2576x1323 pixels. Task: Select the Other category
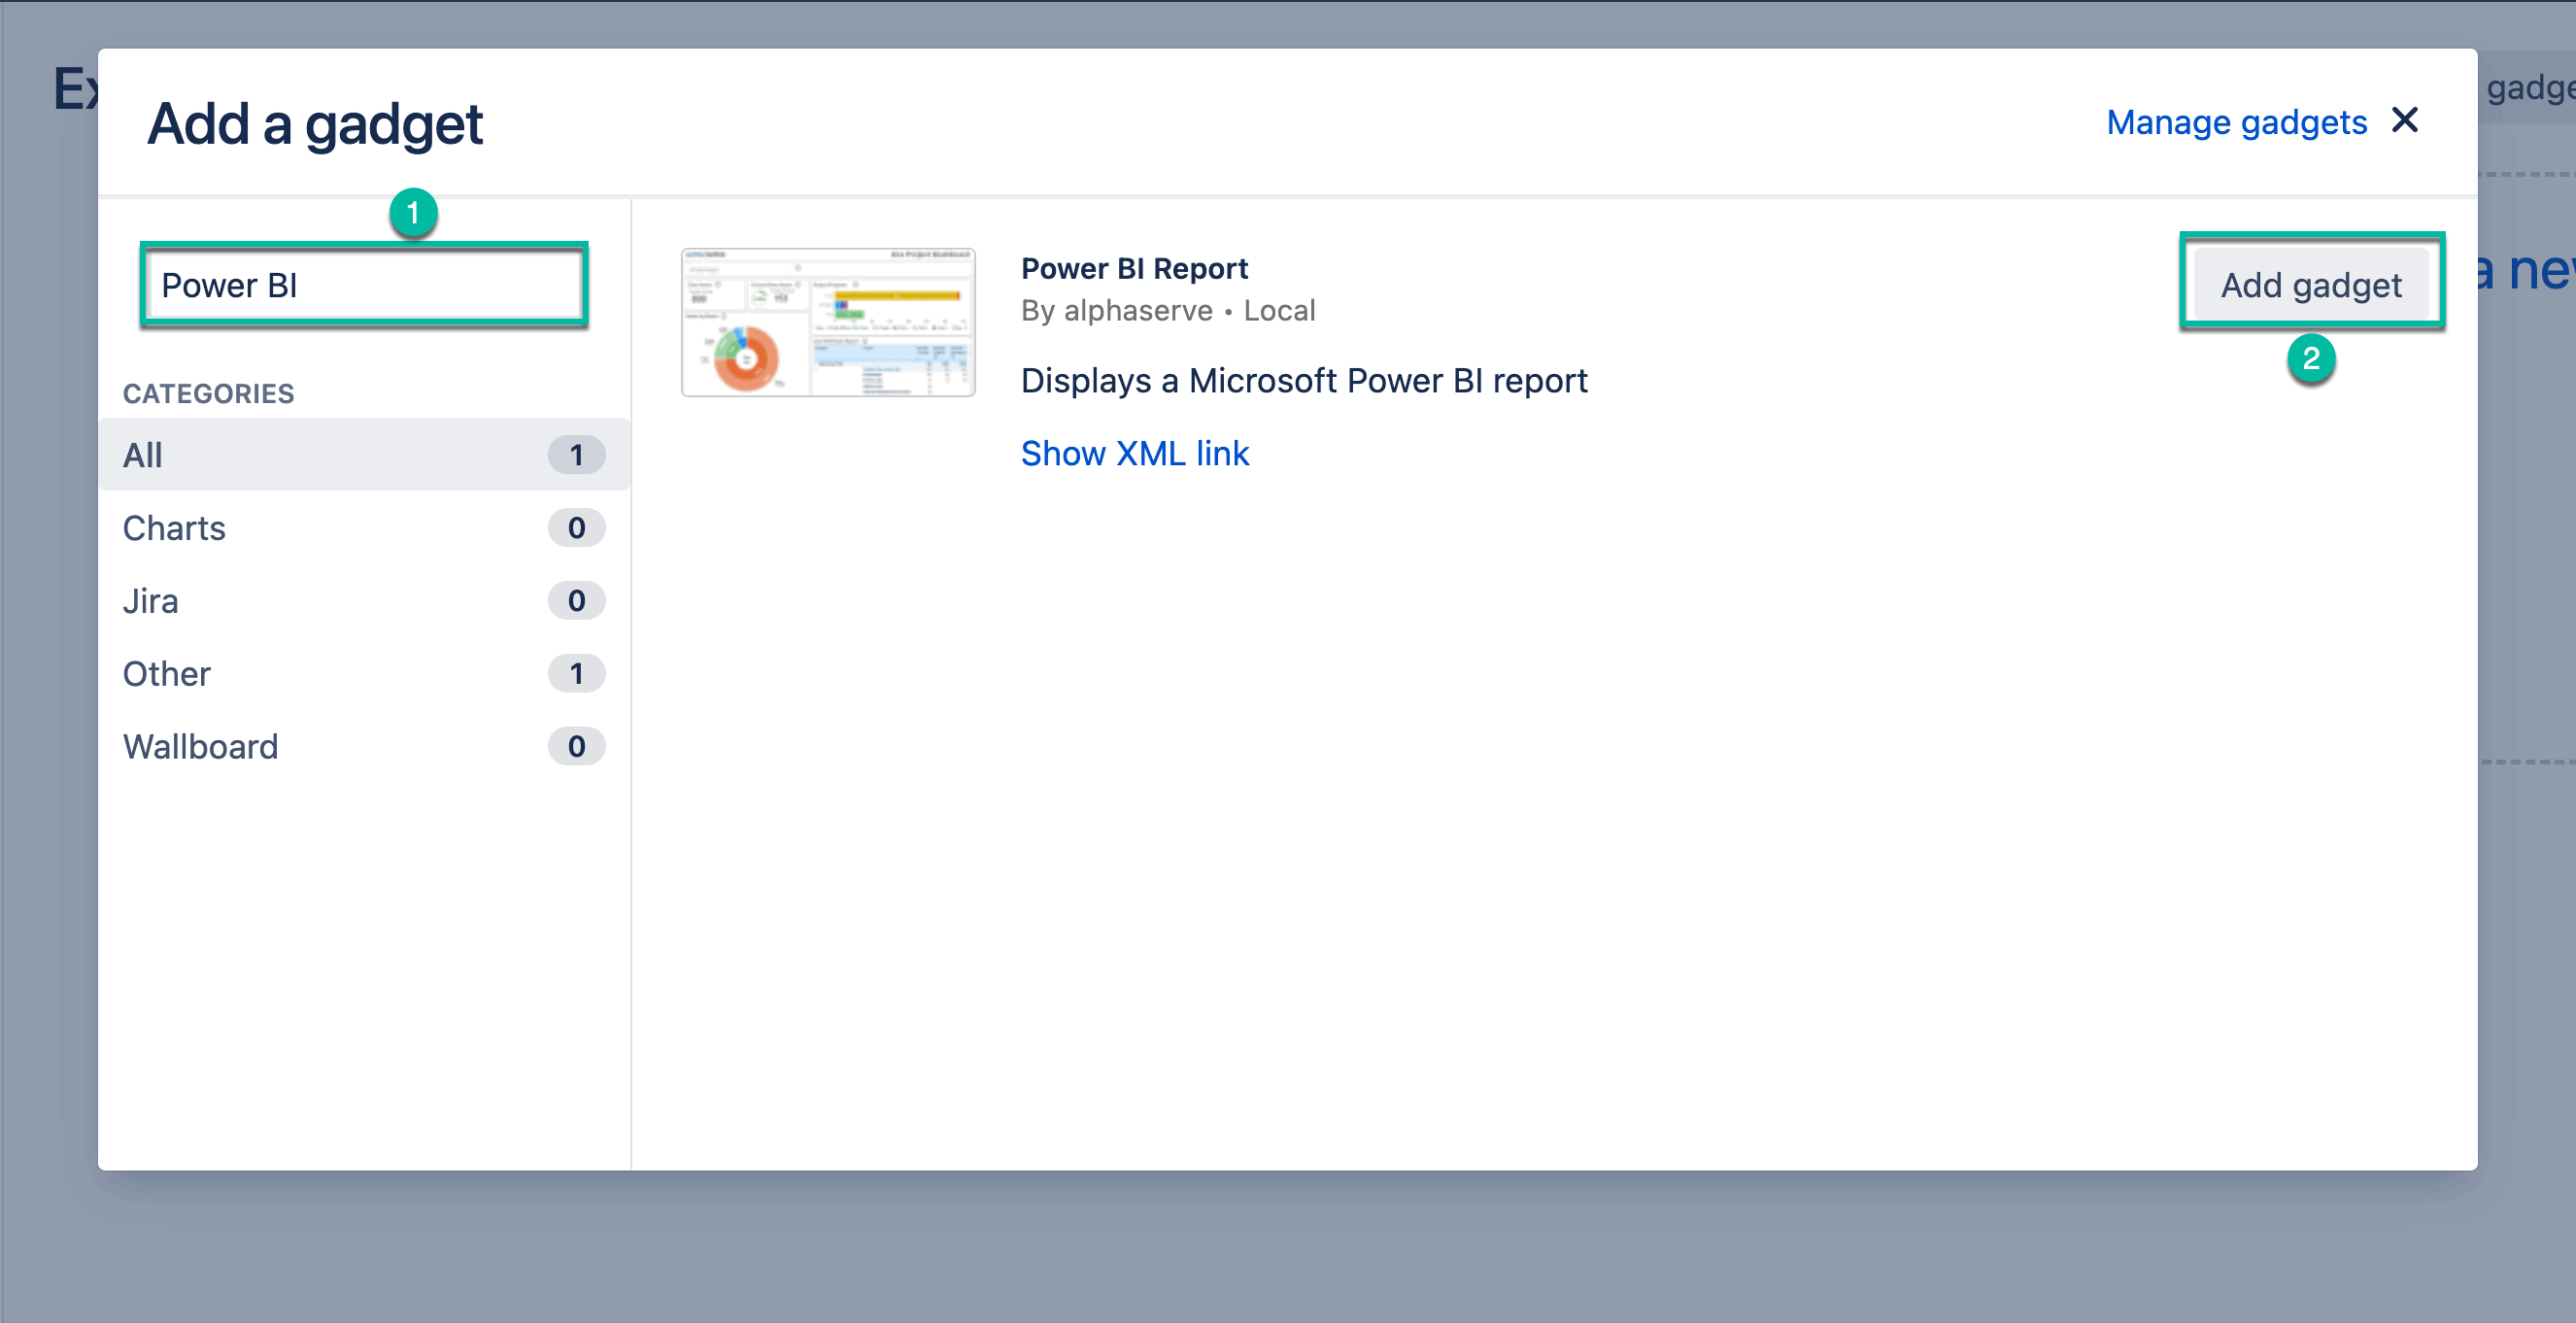pyautogui.click(x=166, y=674)
